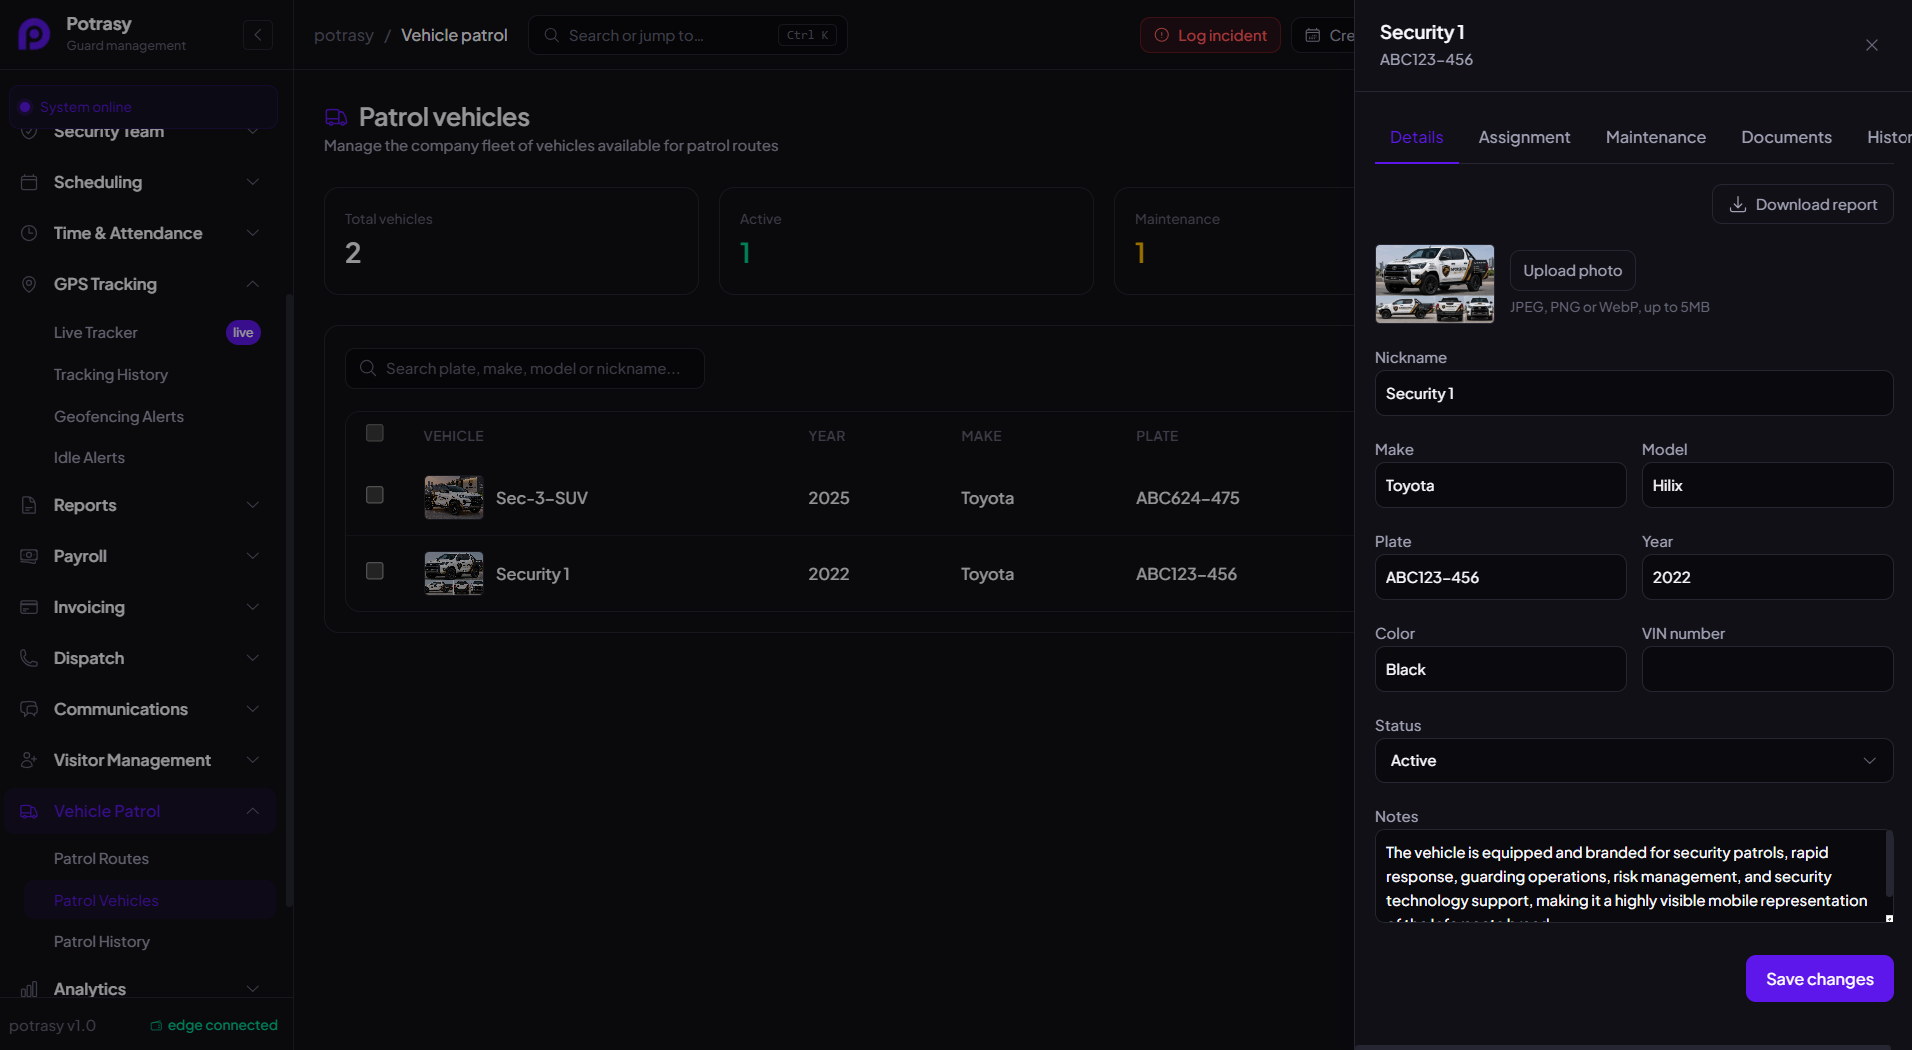
Task: Collapse sidebar with the arrow button
Action: point(258,35)
